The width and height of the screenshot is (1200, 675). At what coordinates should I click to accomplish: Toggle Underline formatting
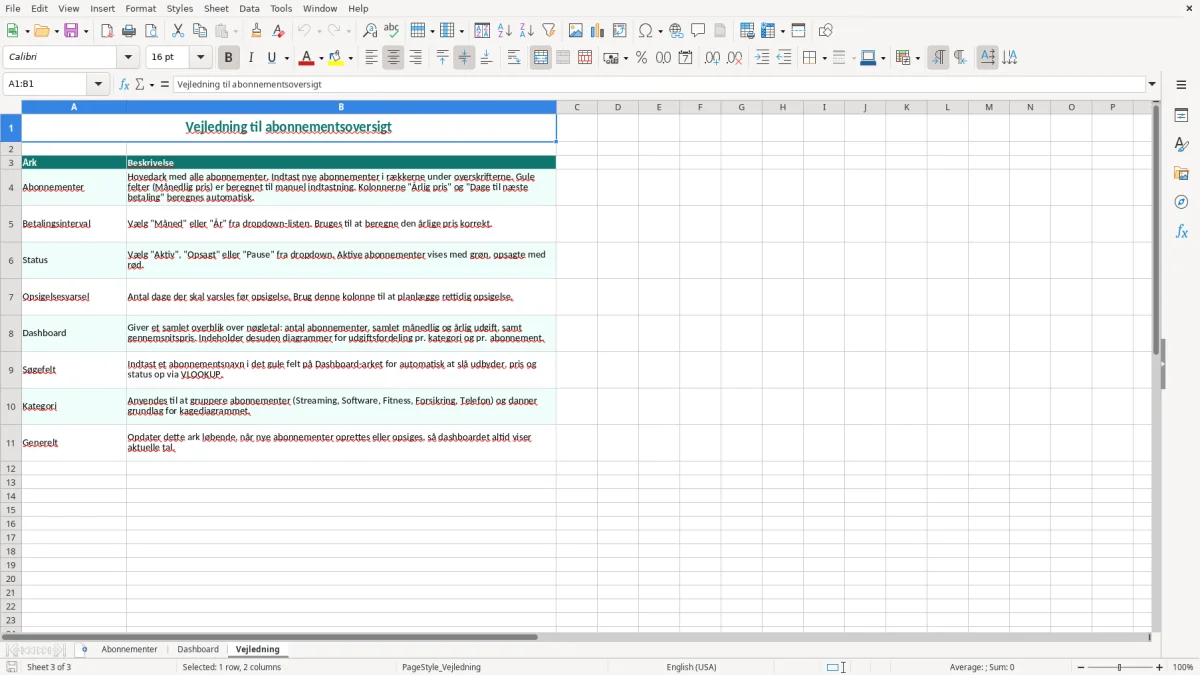[x=271, y=58]
